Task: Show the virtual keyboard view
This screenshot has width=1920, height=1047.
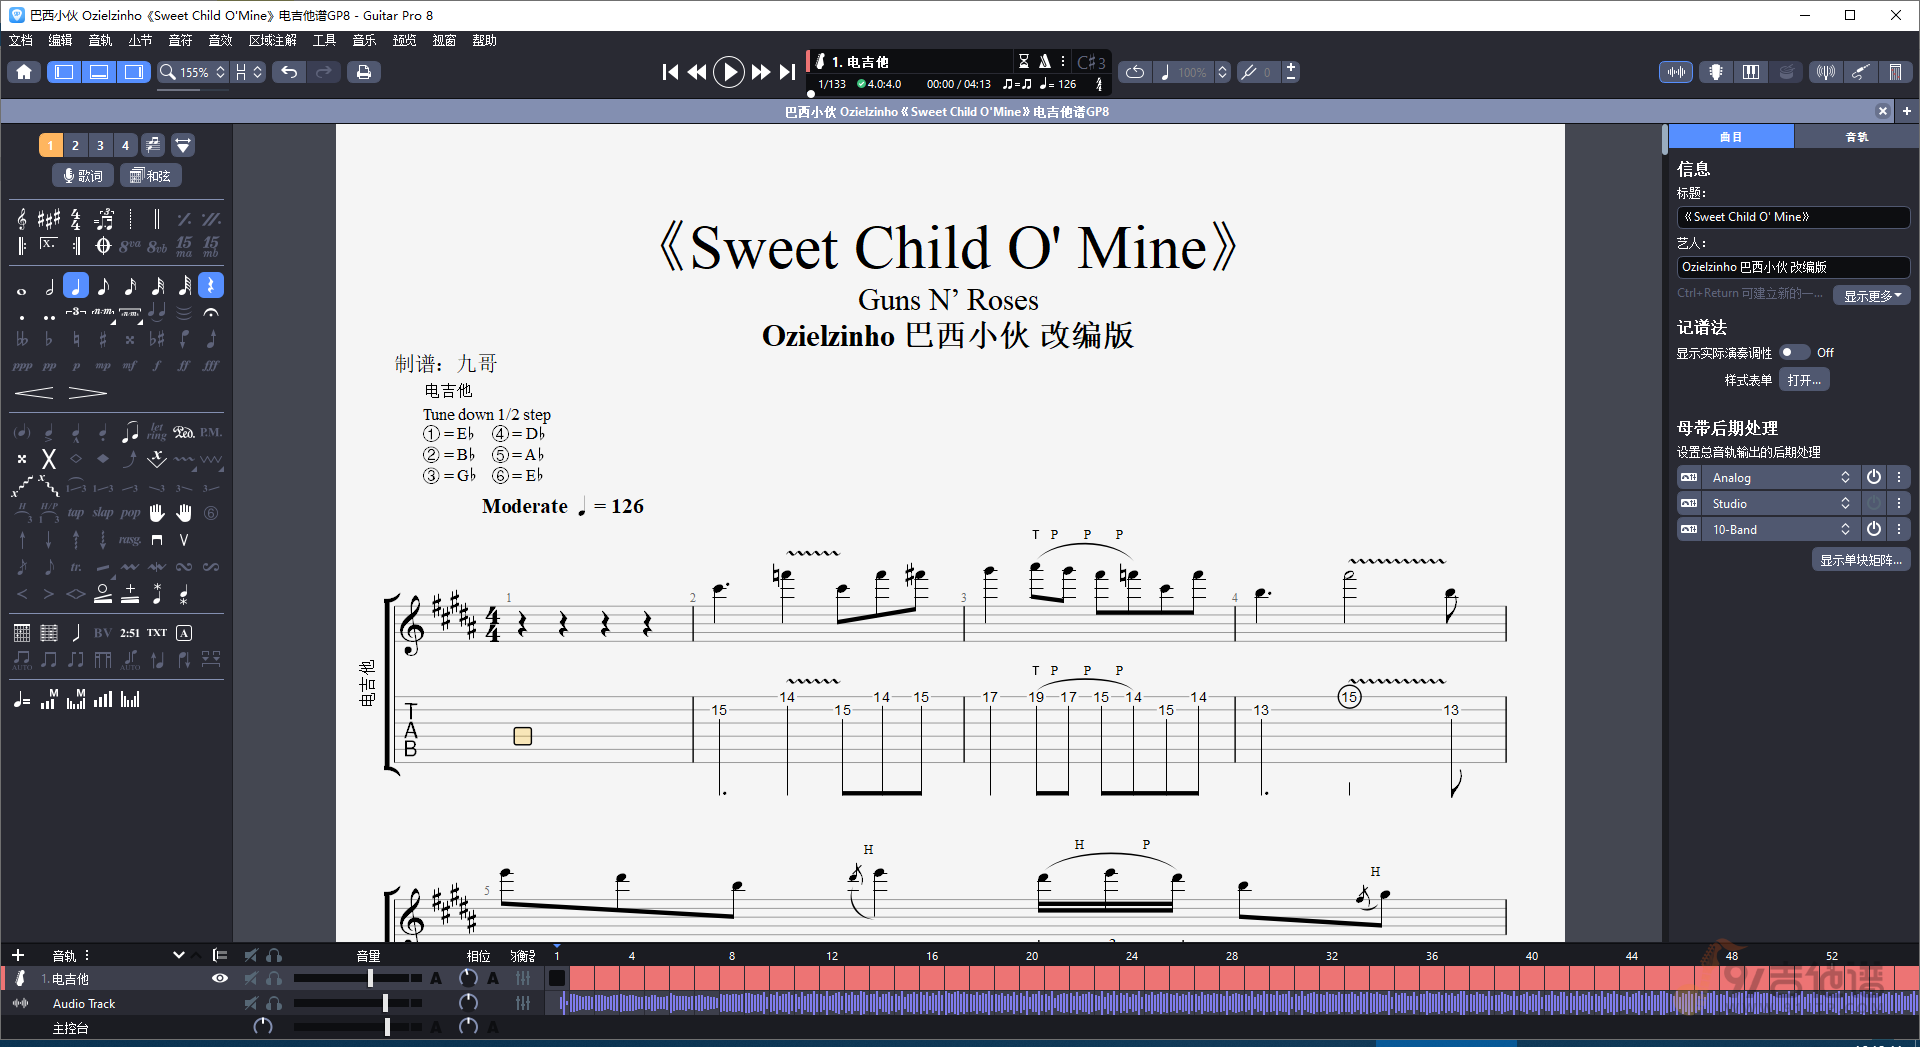Action: pos(1751,72)
